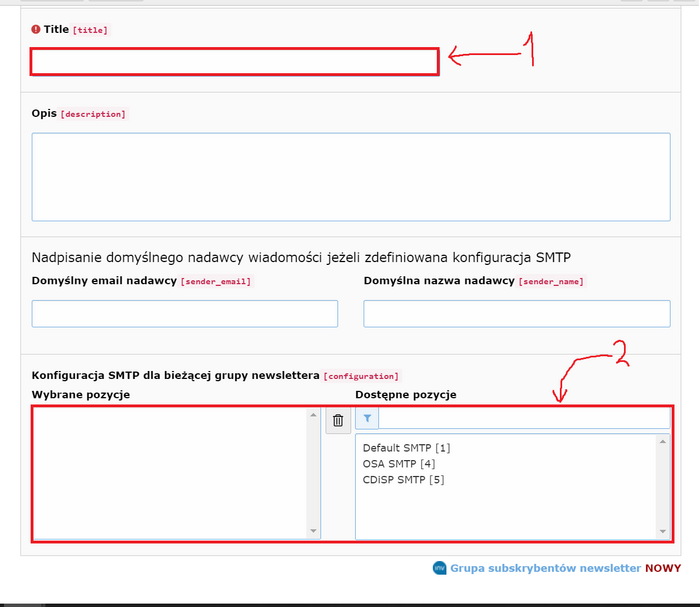
Task: Click the filter text box above available items
Action: click(x=524, y=418)
